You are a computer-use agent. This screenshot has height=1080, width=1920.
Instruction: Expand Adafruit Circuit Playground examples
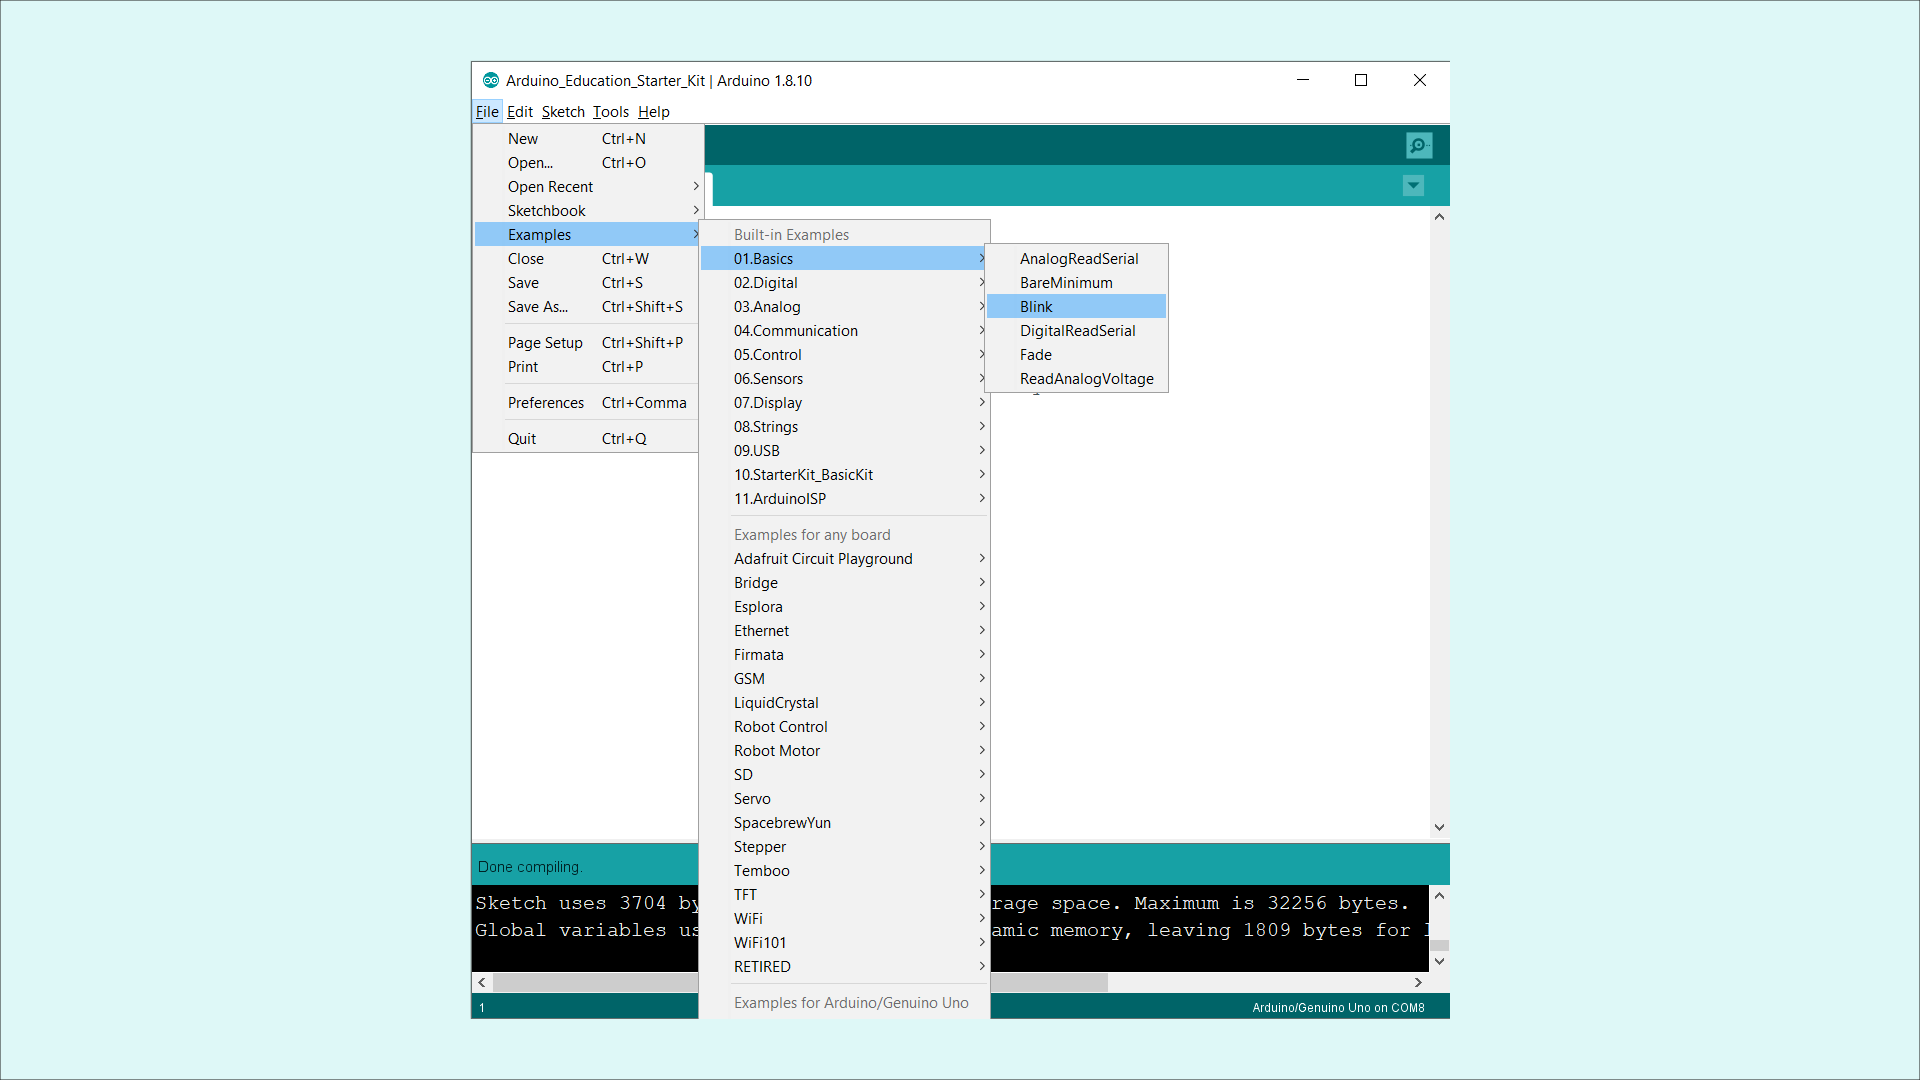point(845,559)
